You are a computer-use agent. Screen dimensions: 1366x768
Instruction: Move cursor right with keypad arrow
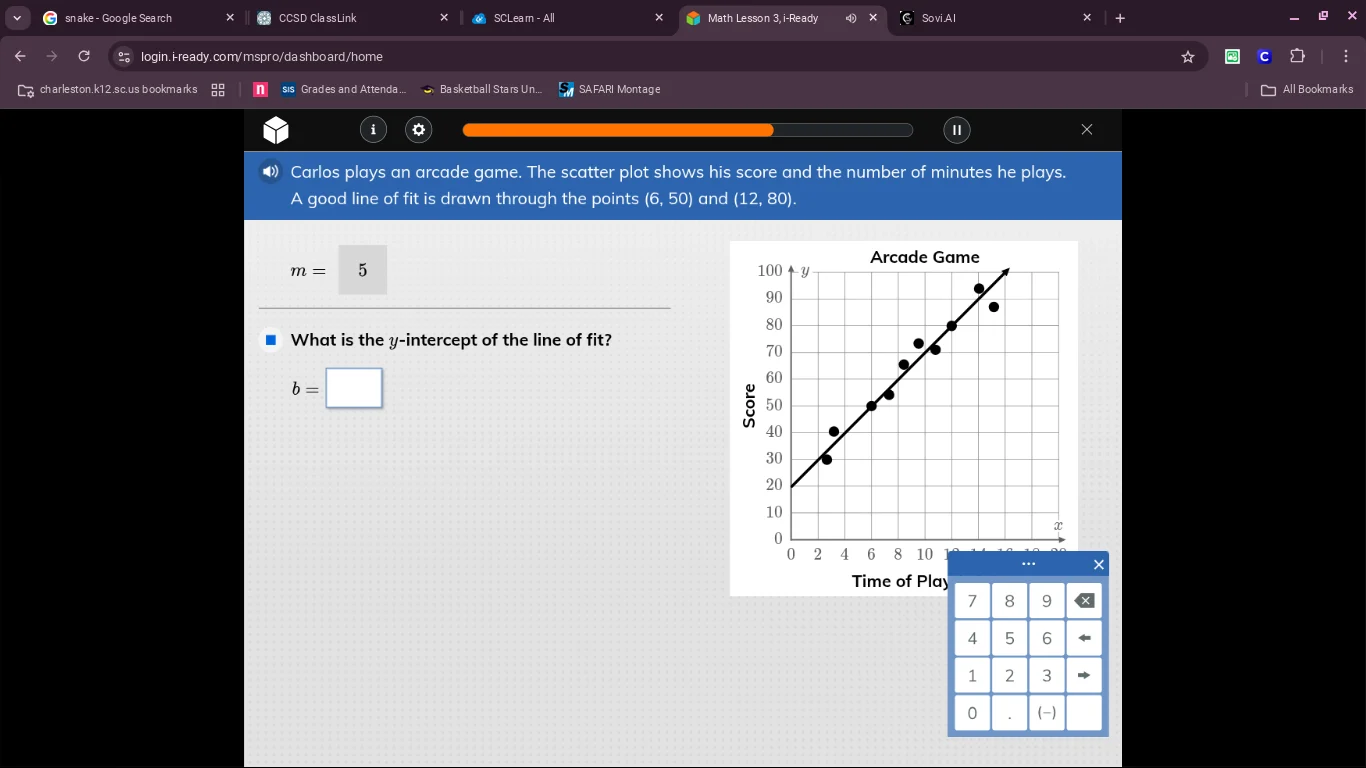1084,675
